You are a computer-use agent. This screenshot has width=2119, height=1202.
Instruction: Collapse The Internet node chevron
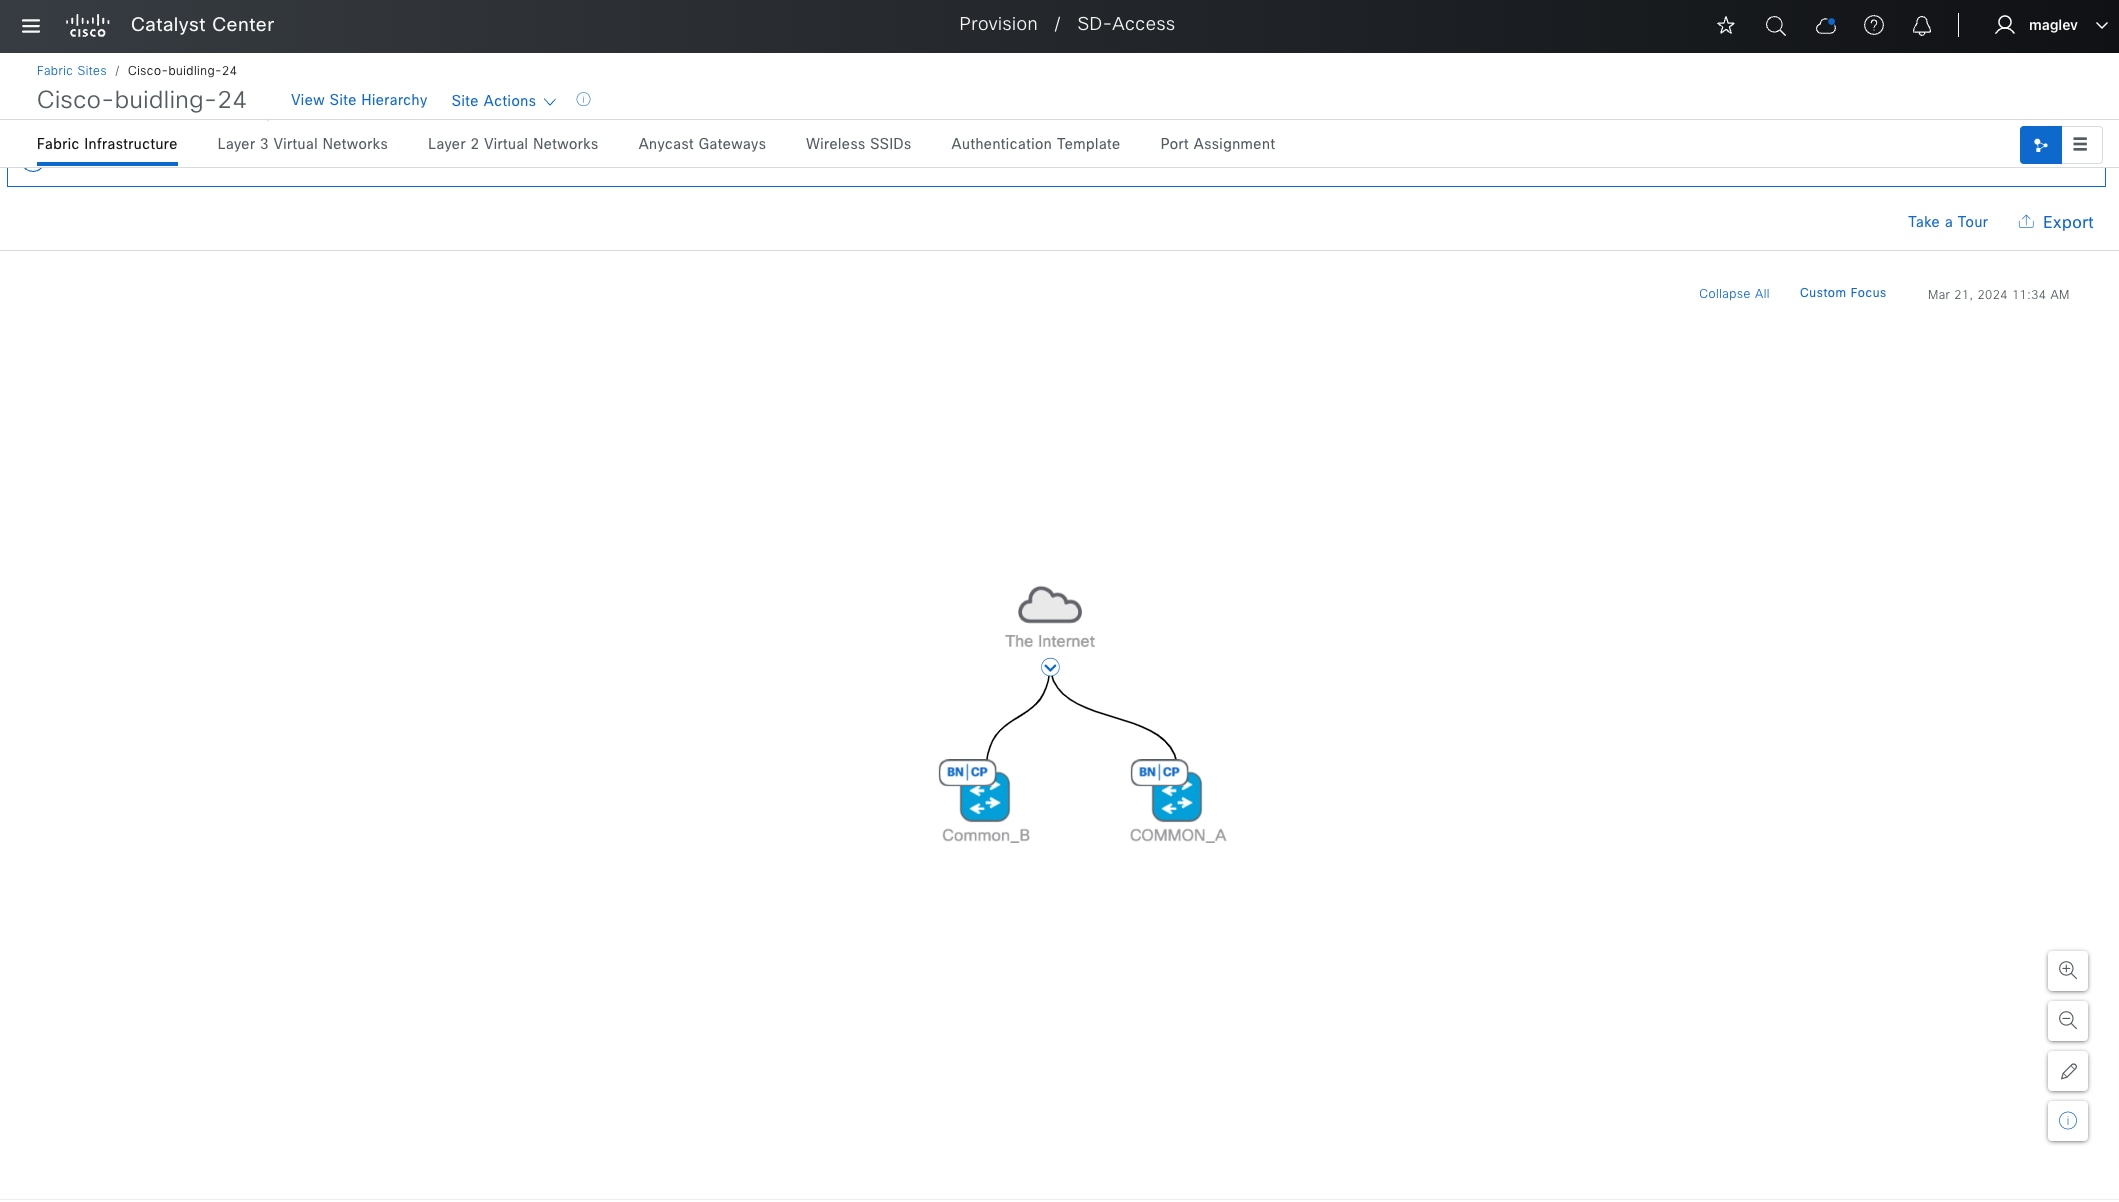1049,667
